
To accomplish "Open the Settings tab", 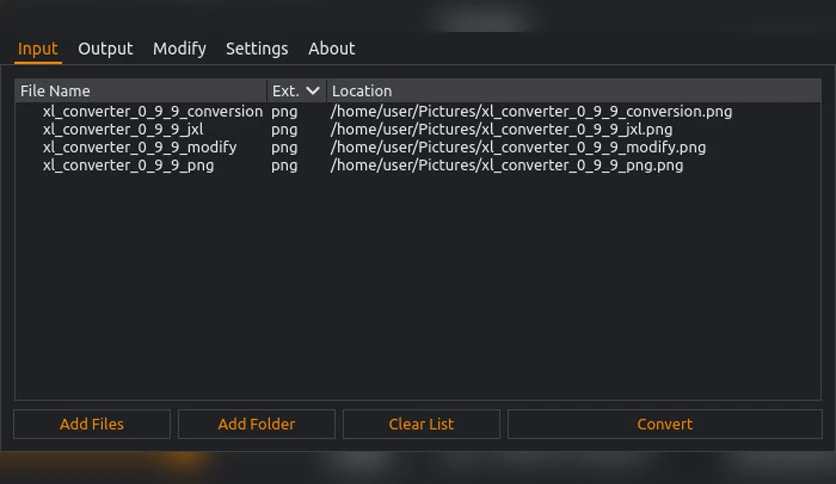I will (257, 49).
